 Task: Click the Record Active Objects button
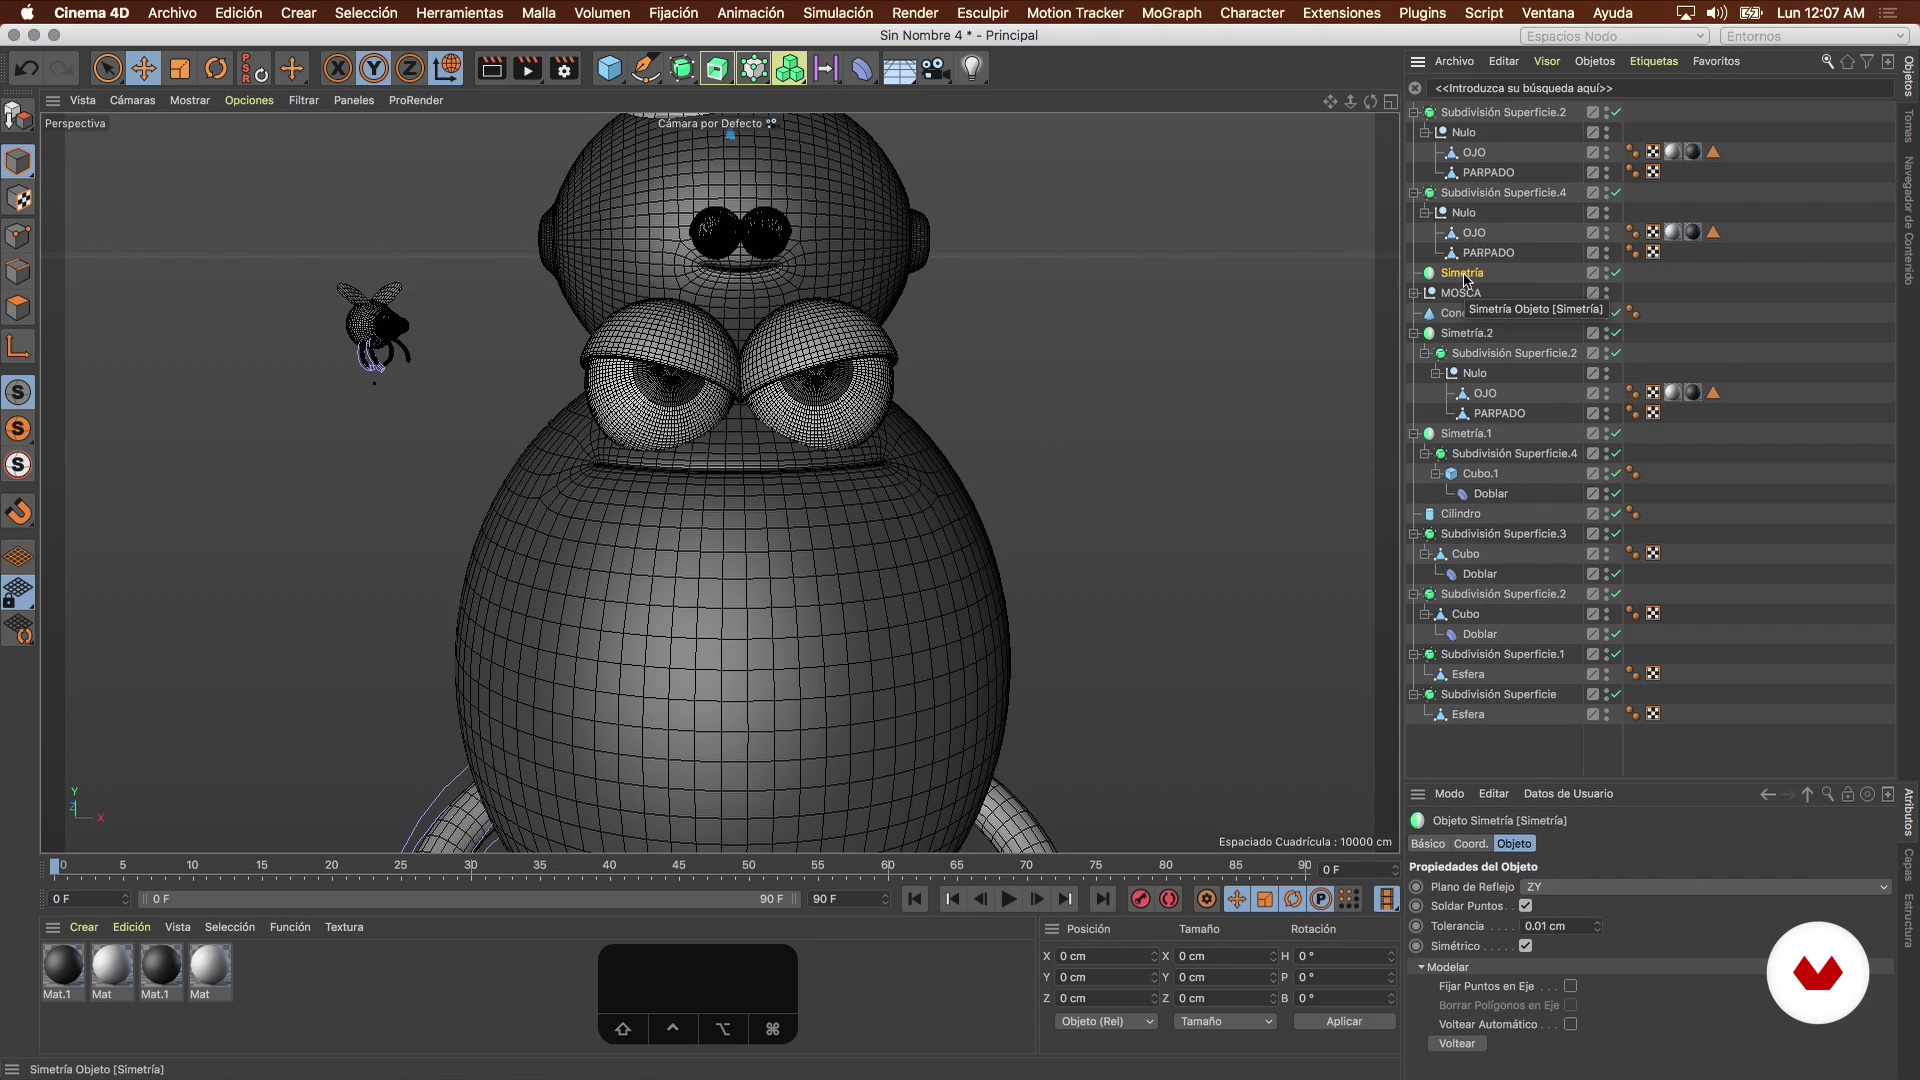[1140, 899]
